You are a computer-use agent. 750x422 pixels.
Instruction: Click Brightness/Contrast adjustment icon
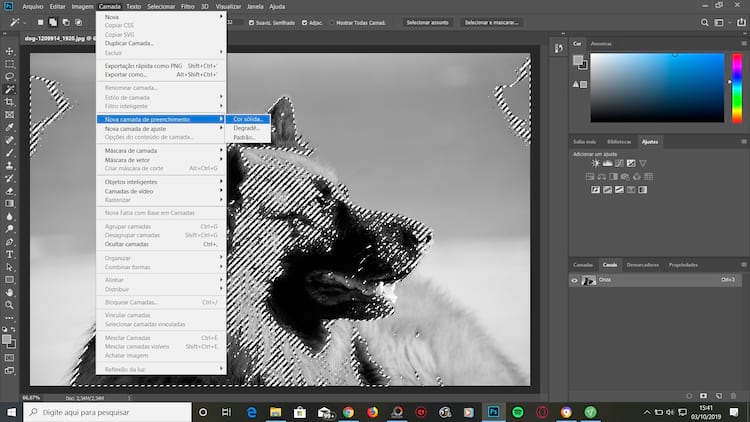[596, 164]
